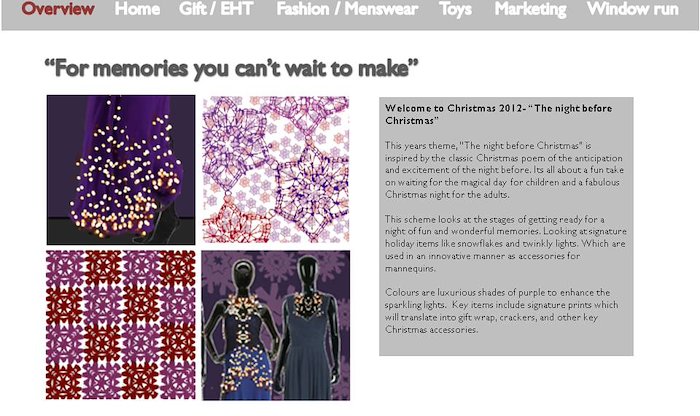Open the Fashion / Menswear section
The width and height of the screenshot is (700, 416).
pos(347,9)
